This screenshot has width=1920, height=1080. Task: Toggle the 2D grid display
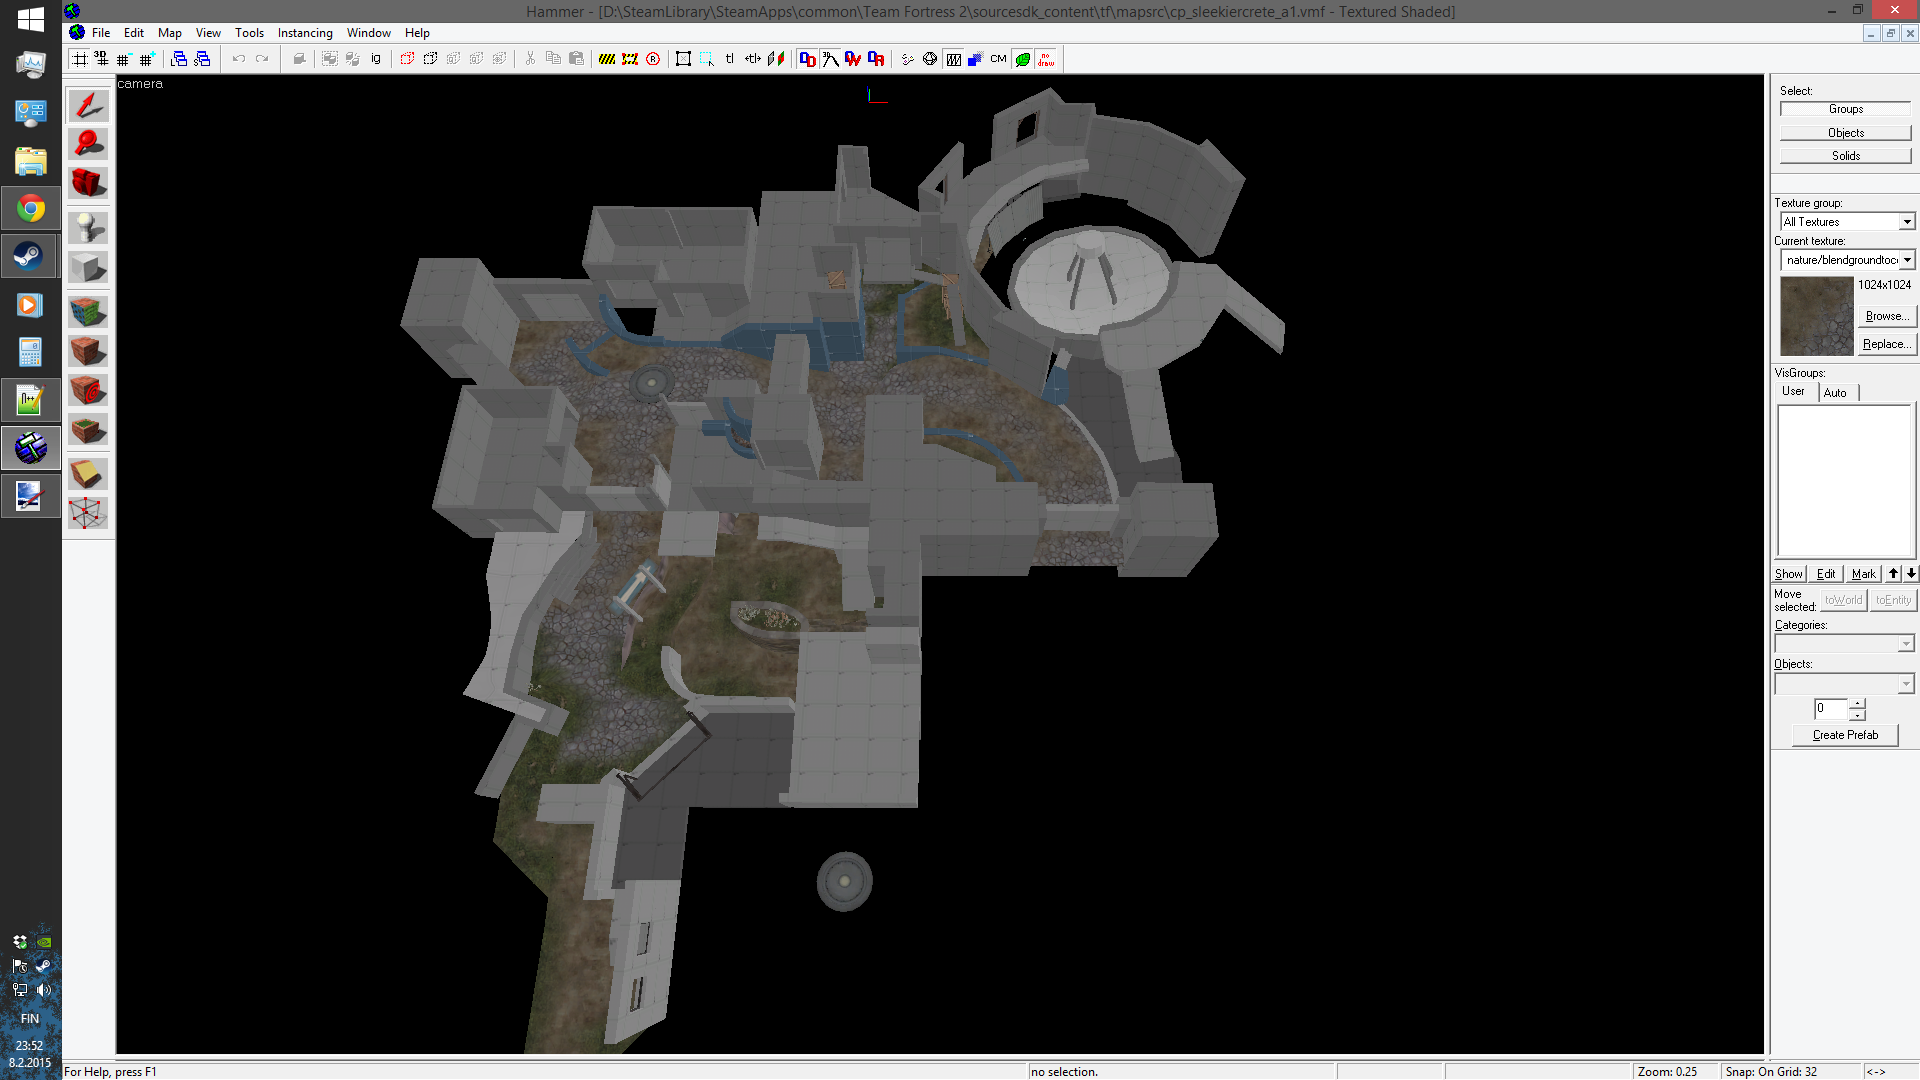click(x=79, y=59)
